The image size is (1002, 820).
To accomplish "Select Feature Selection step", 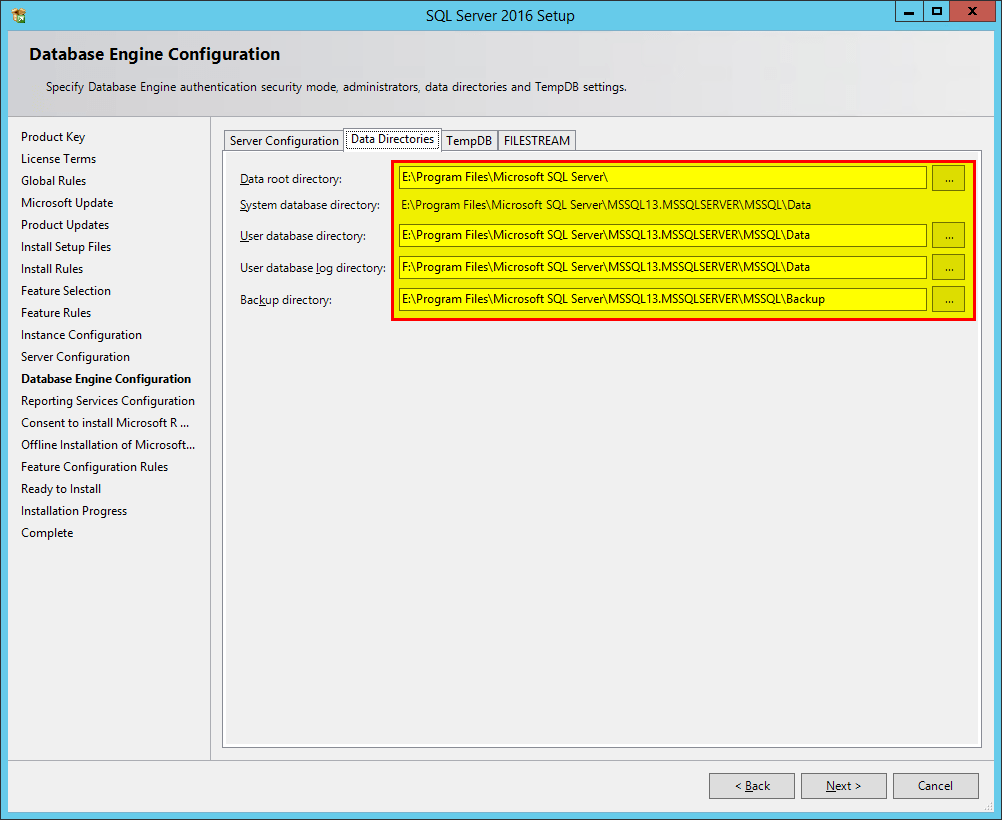I will (x=66, y=291).
